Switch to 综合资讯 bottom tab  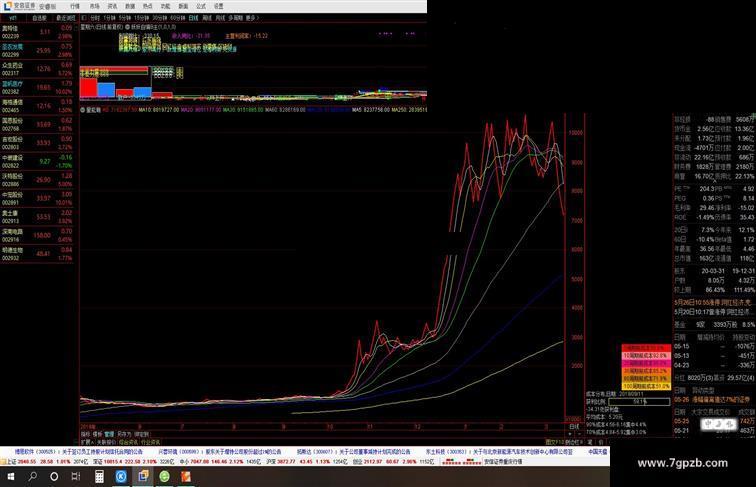pos(128,442)
